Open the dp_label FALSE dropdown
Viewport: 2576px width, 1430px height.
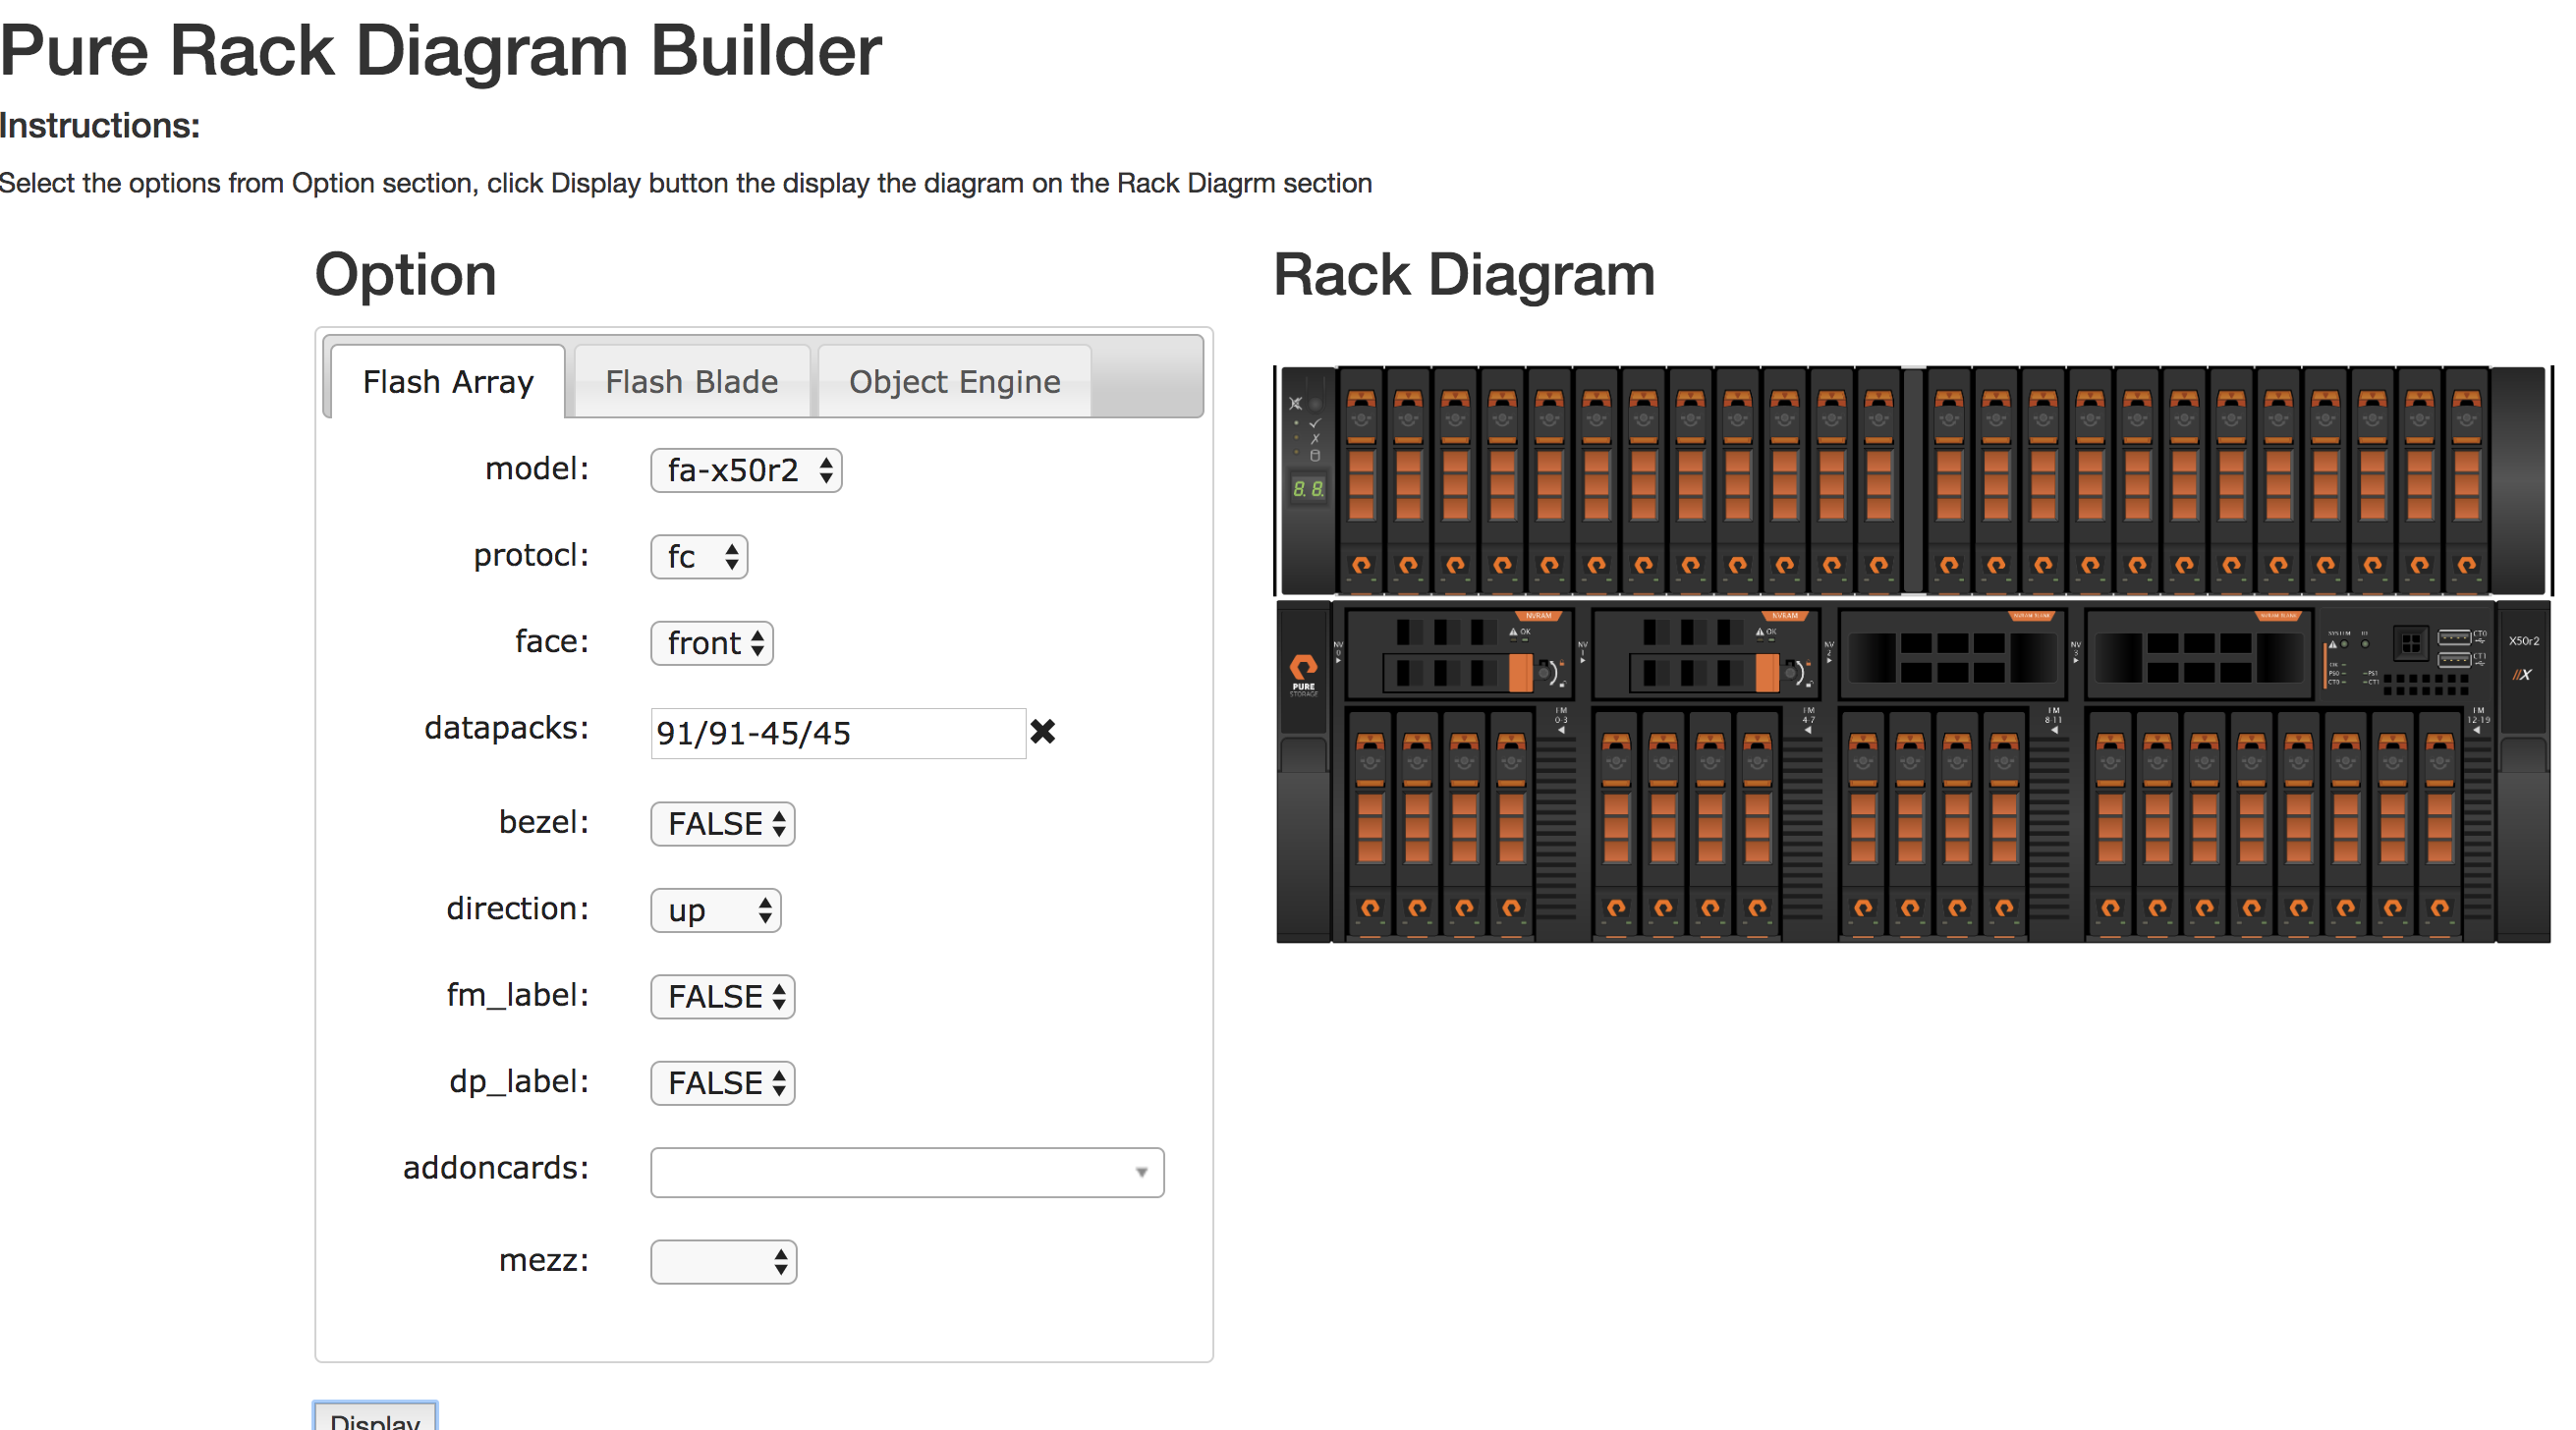click(723, 1083)
